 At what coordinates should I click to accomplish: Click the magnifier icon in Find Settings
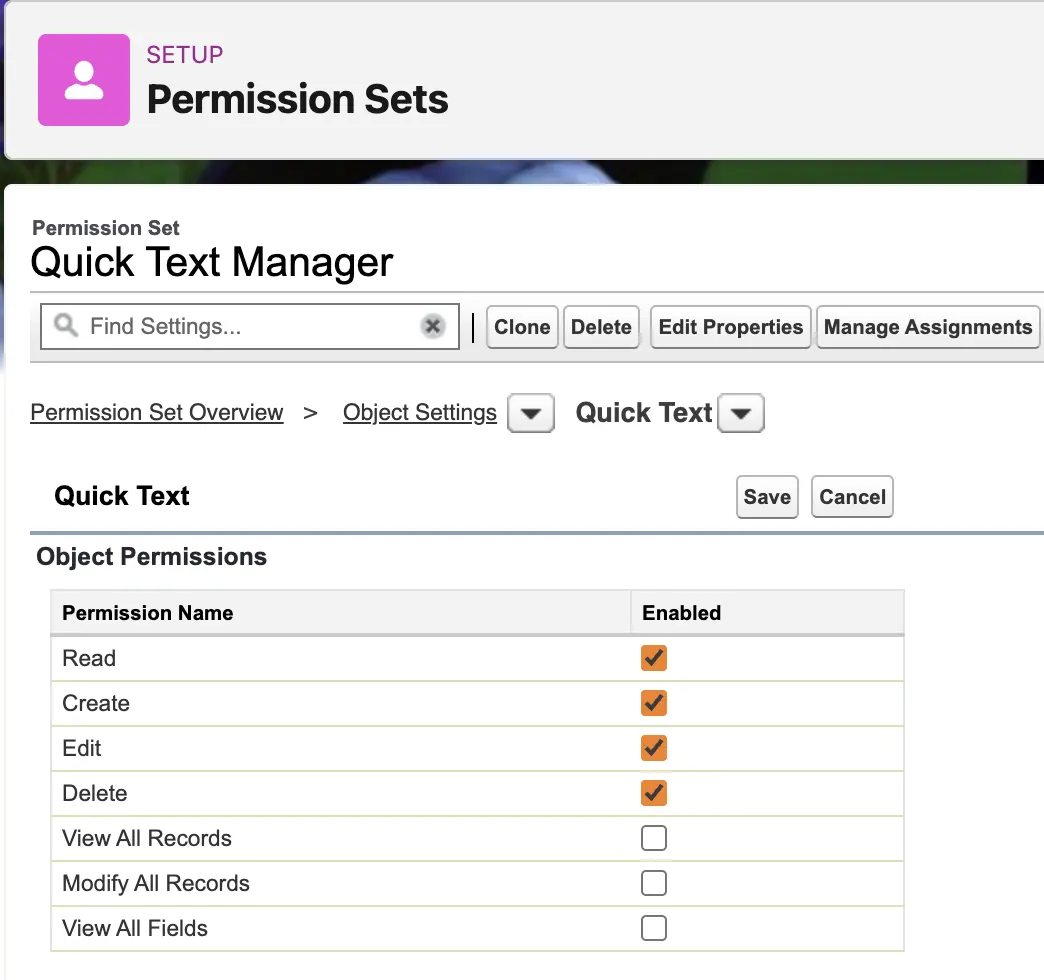pos(66,326)
